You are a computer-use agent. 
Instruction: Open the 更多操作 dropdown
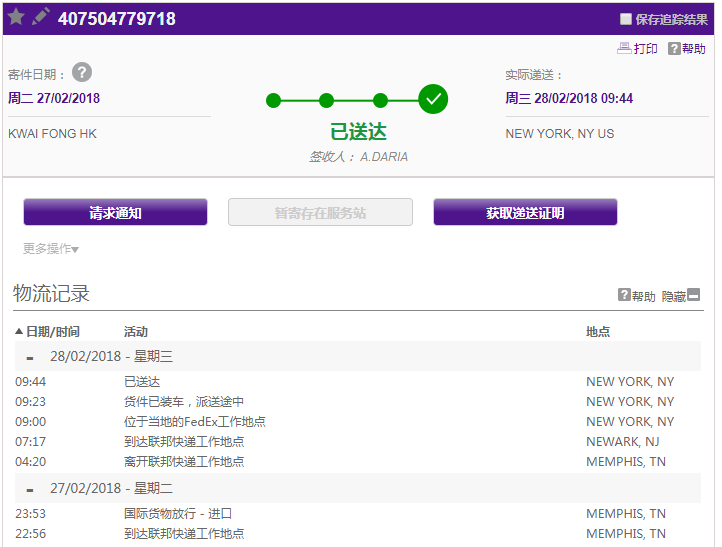(x=51, y=249)
